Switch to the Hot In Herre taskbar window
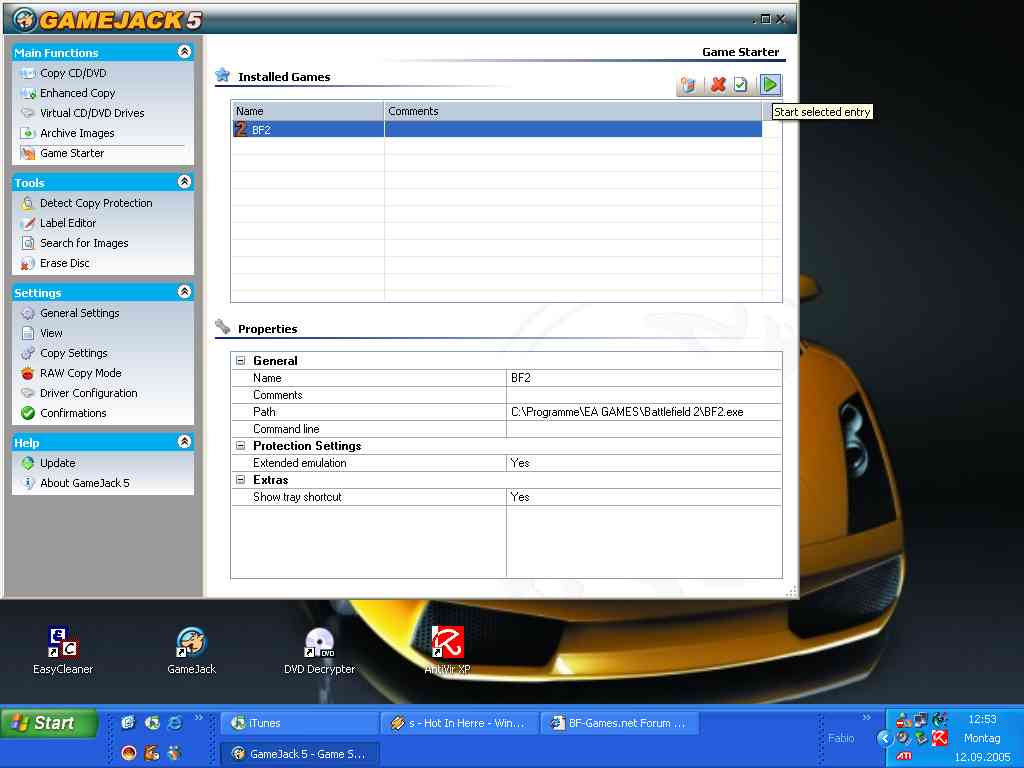This screenshot has width=1024, height=768. coord(460,723)
